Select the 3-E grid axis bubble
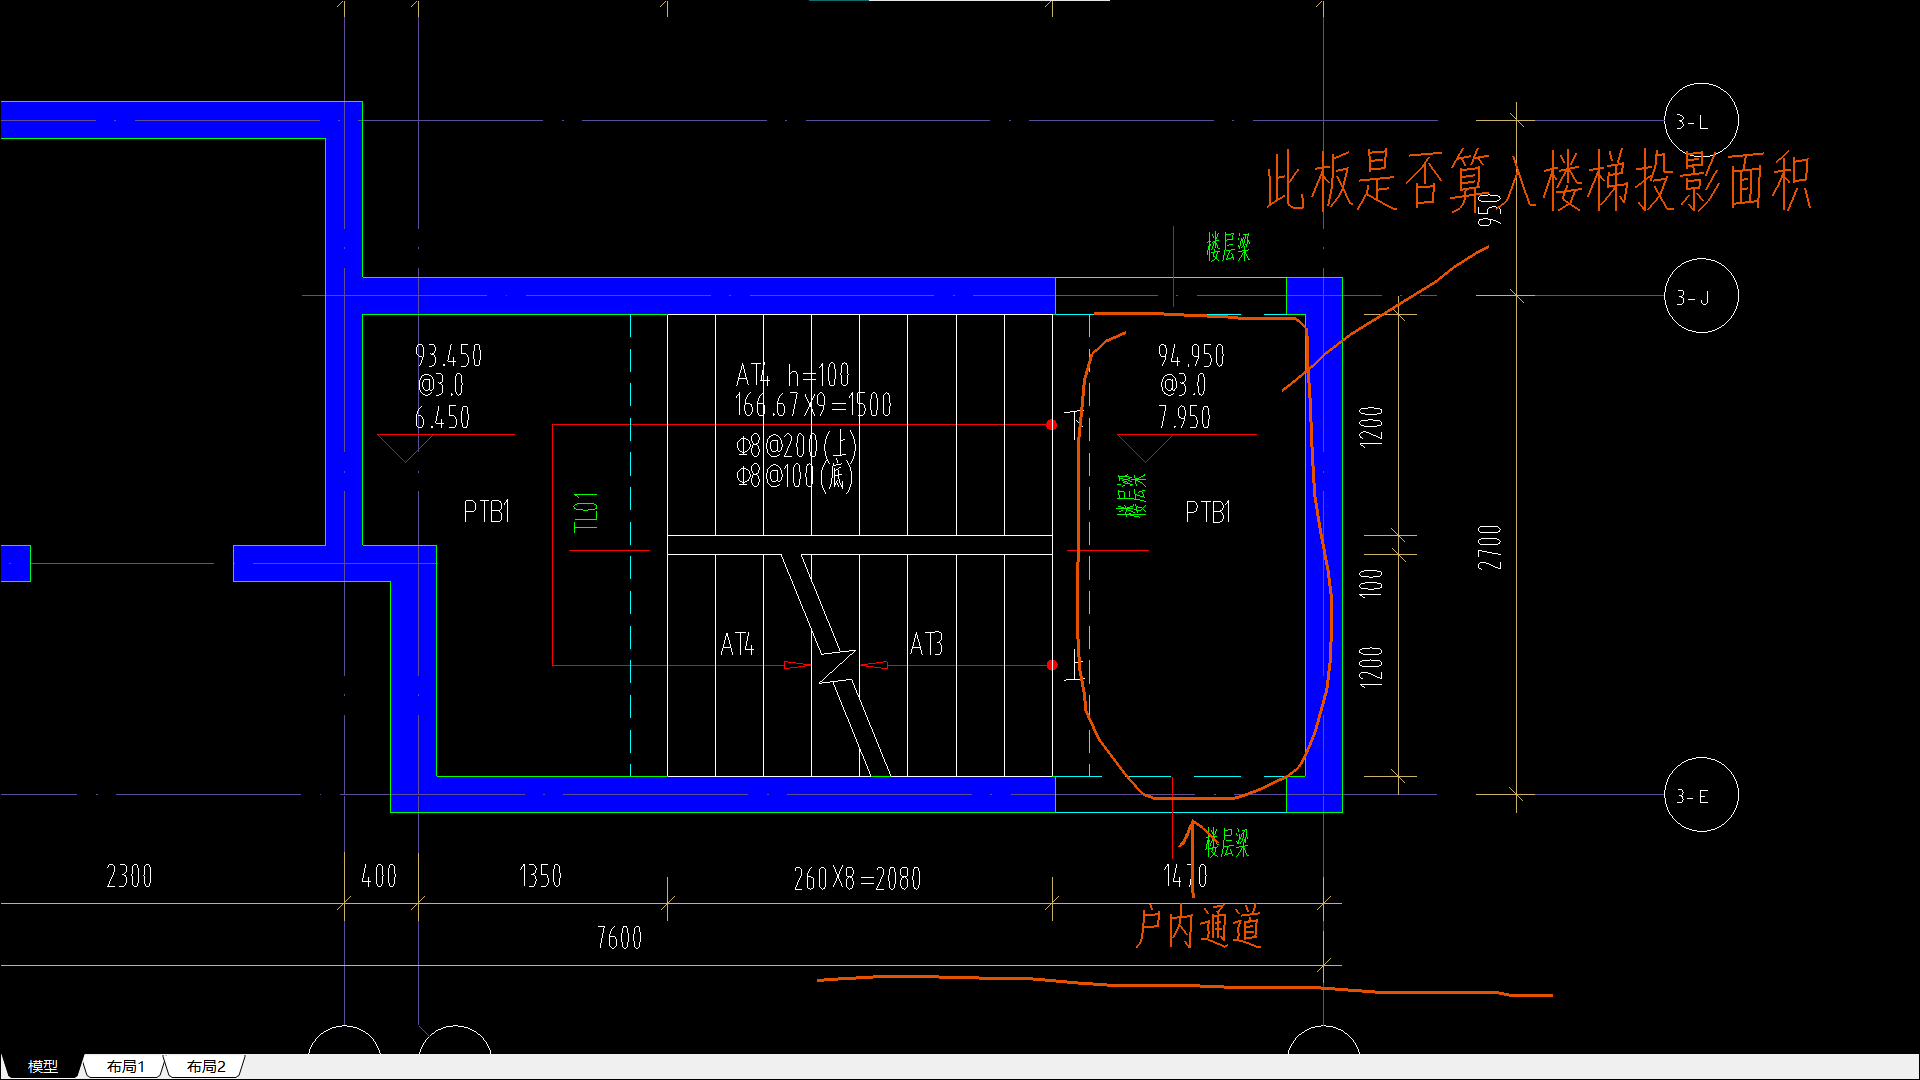Image resolution: width=1920 pixels, height=1080 pixels. coord(1700,796)
